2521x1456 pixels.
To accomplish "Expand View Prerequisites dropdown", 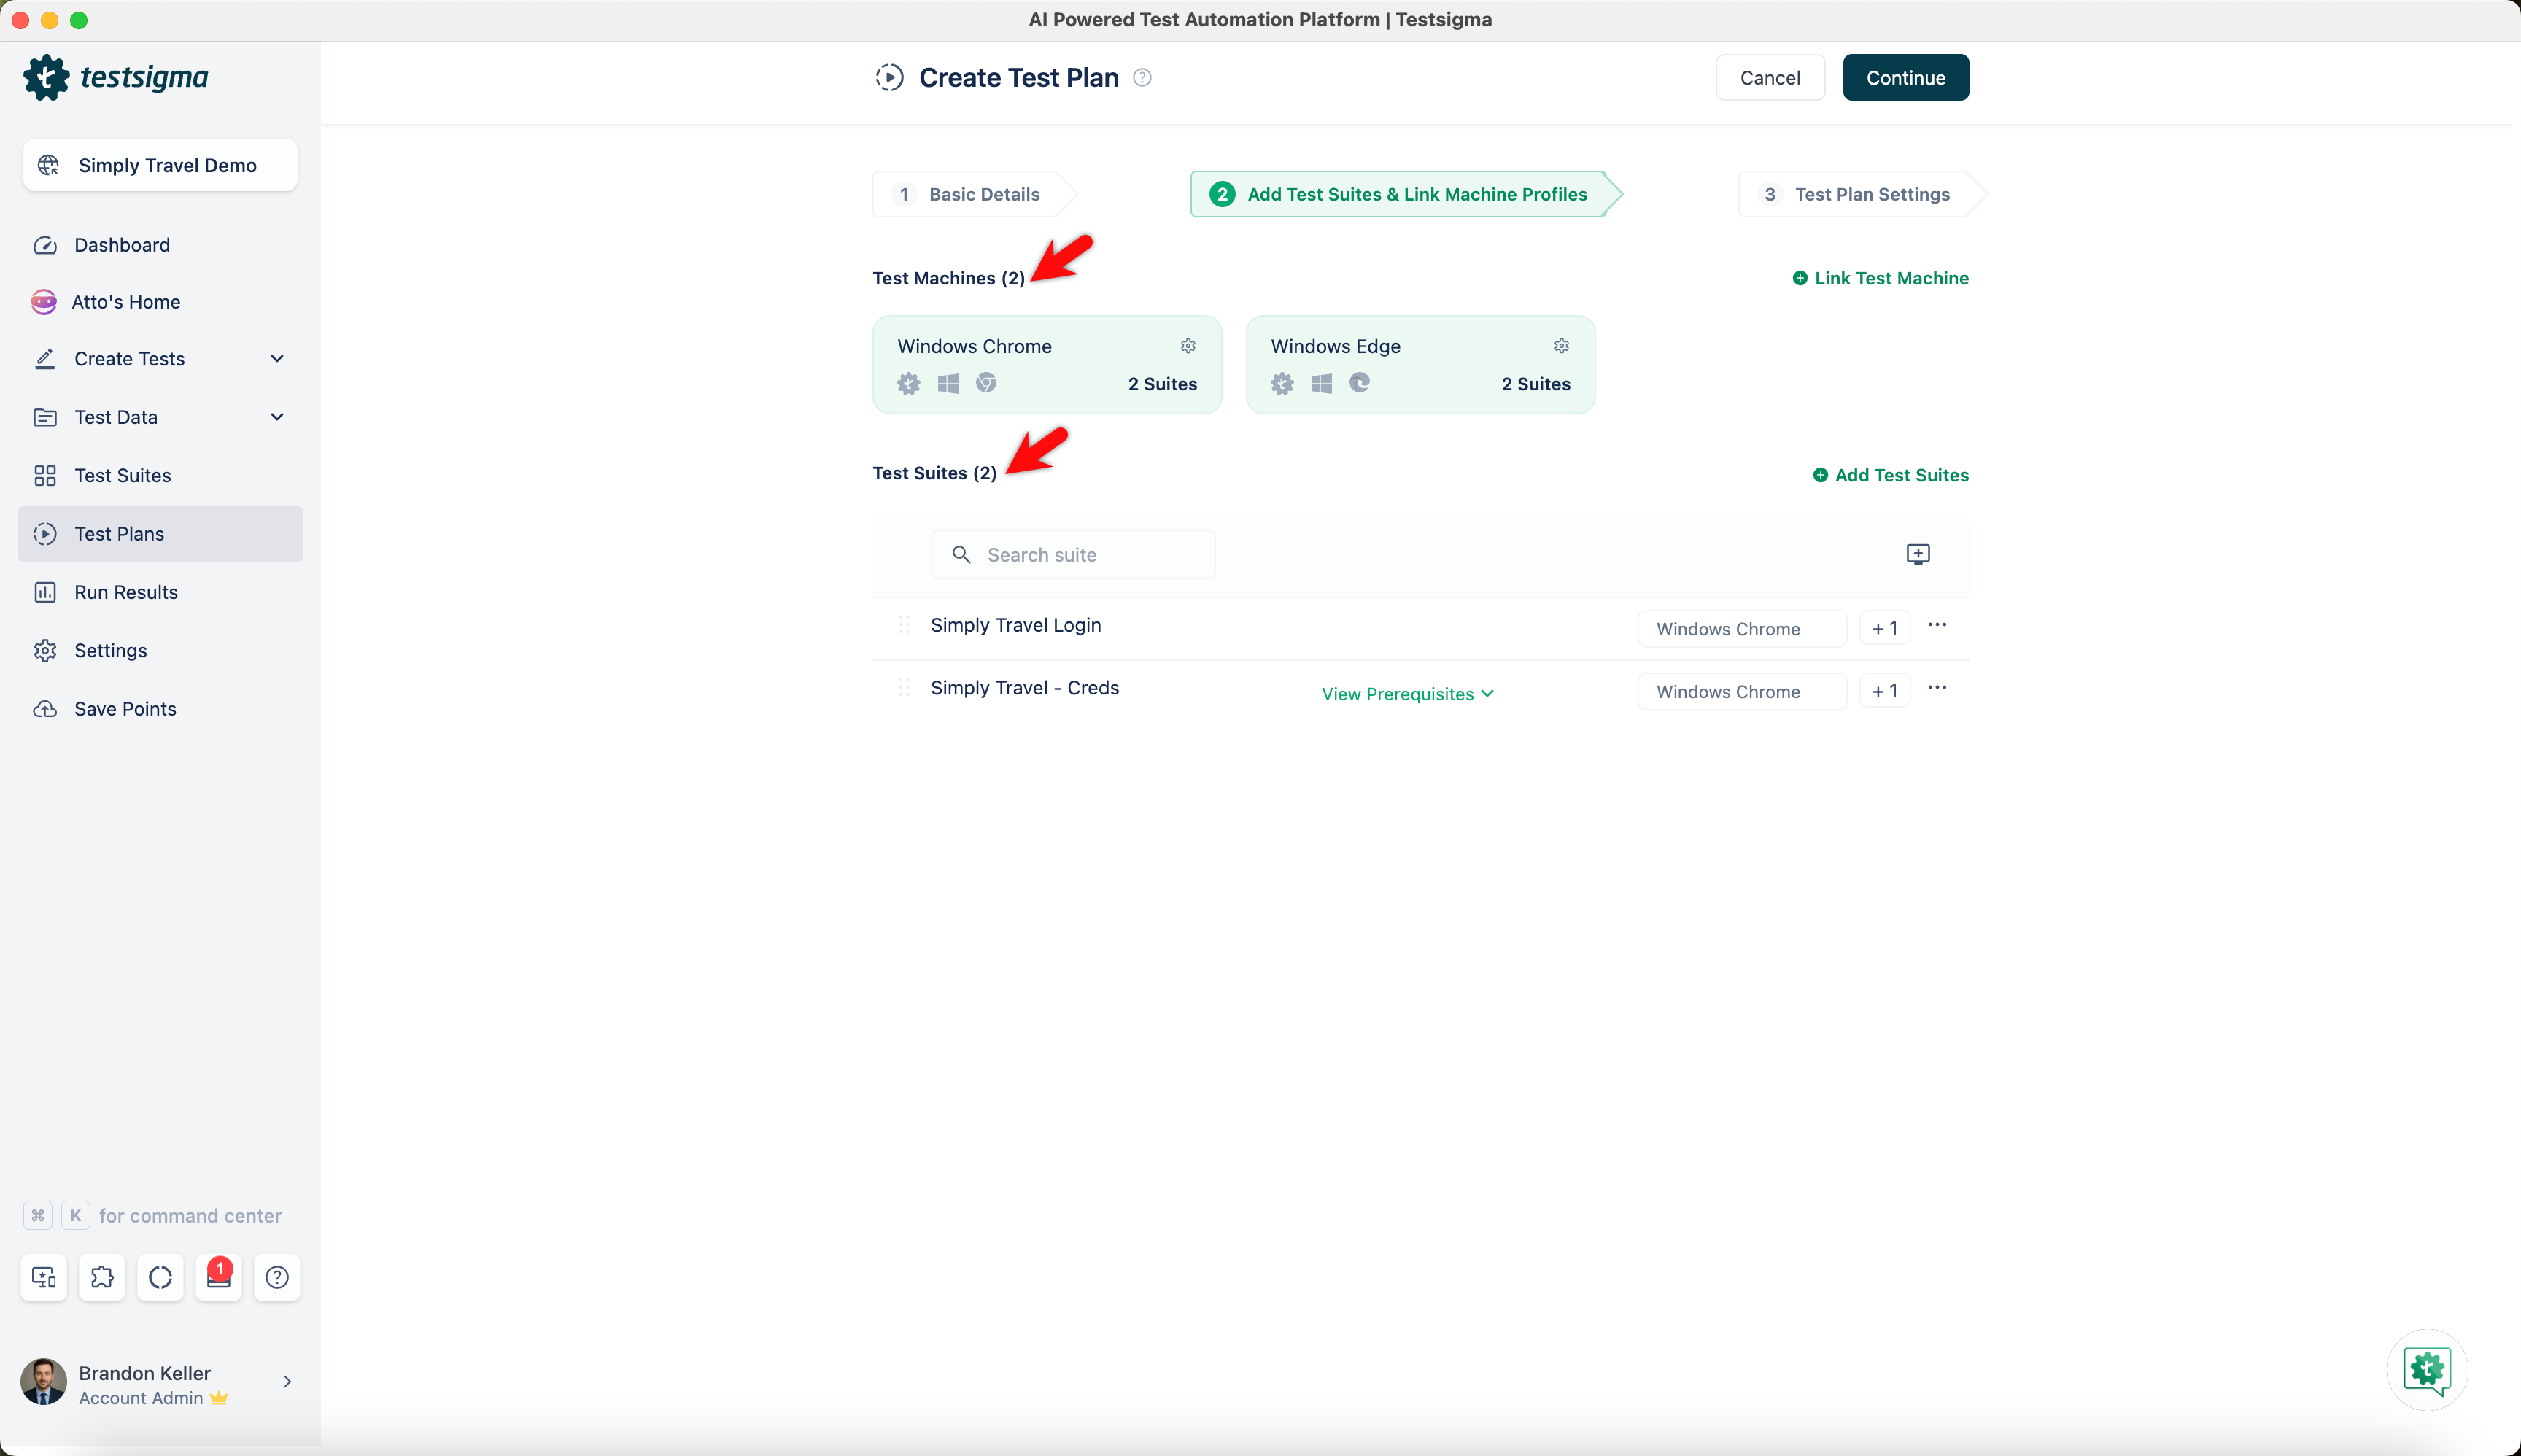I will pyautogui.click(x=1407, y=694).
